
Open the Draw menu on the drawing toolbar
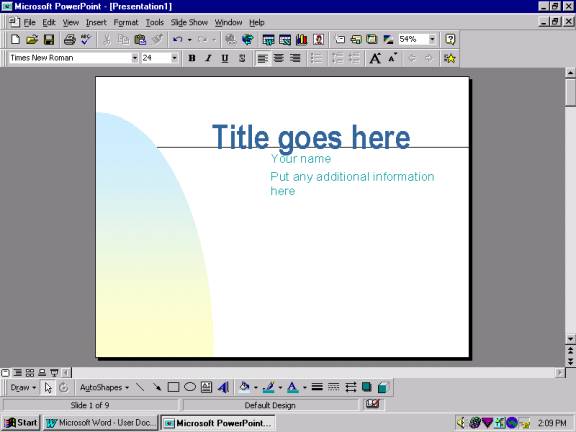[23, 388]
